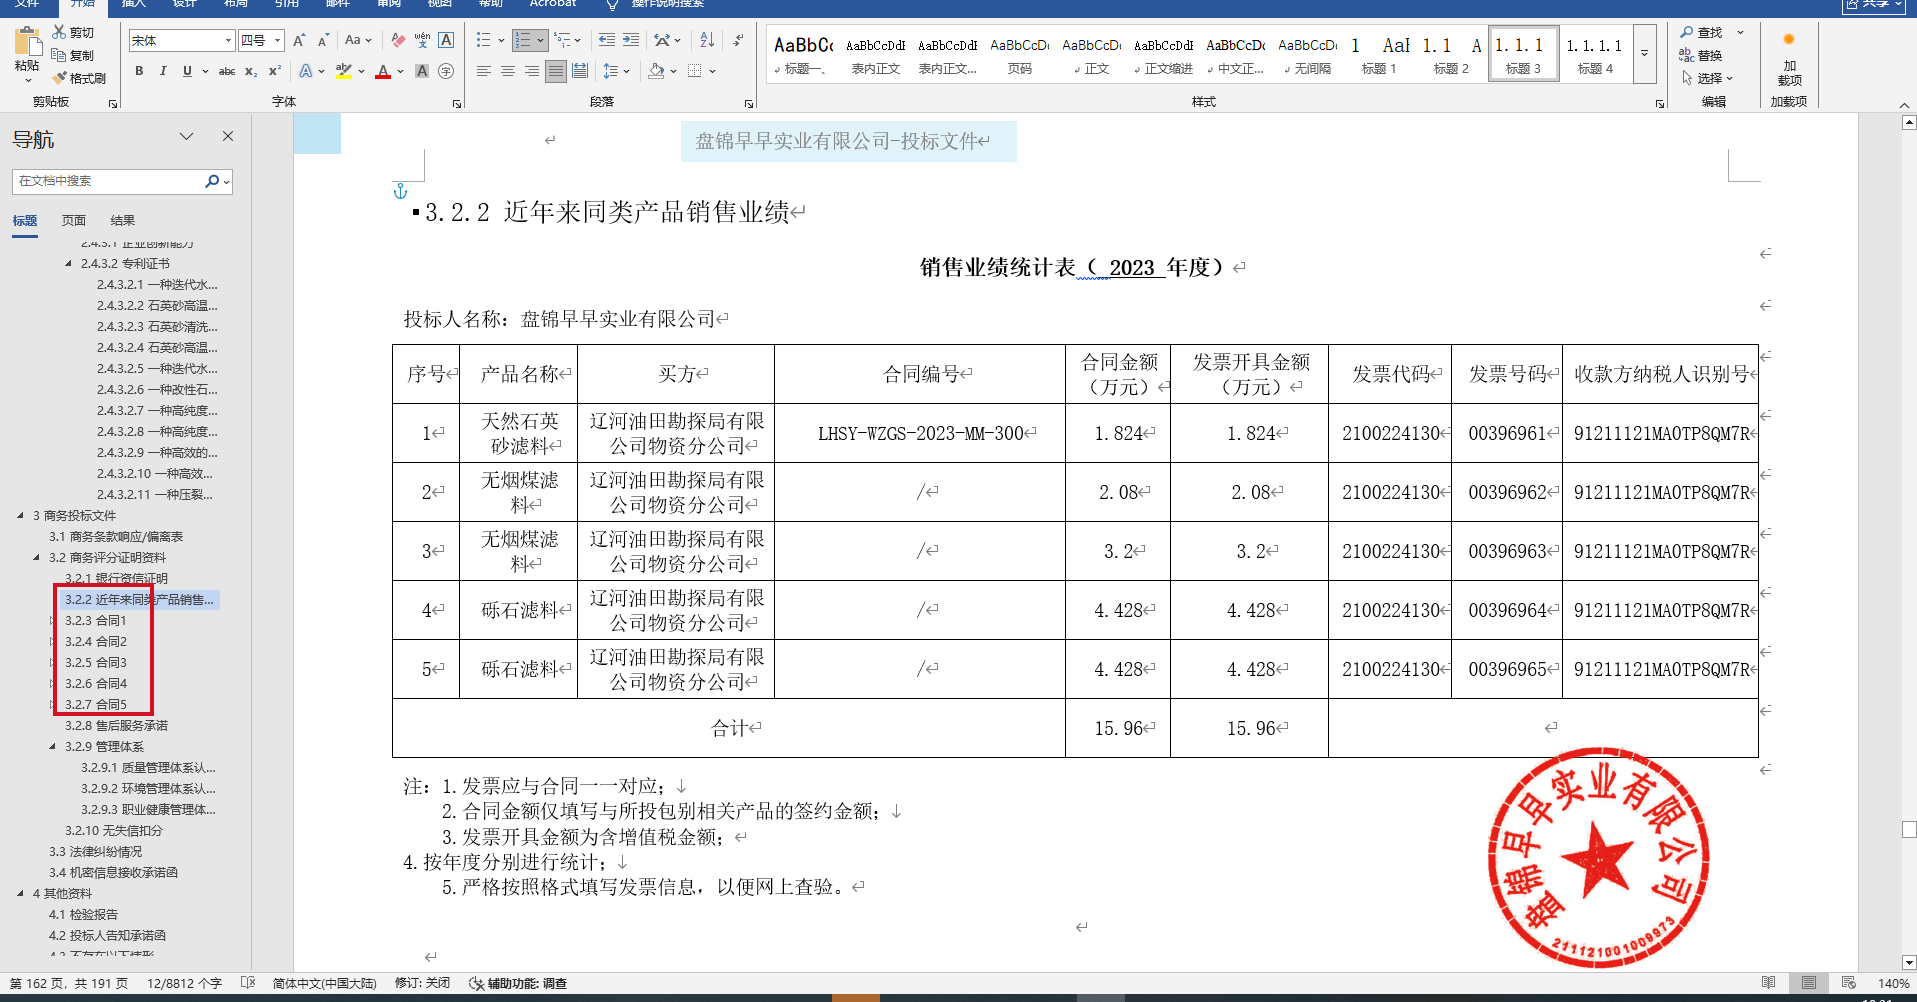
Task: Go to '4.1 检验报告' heading
Action: pyautogui.click(x=83, y=915)
